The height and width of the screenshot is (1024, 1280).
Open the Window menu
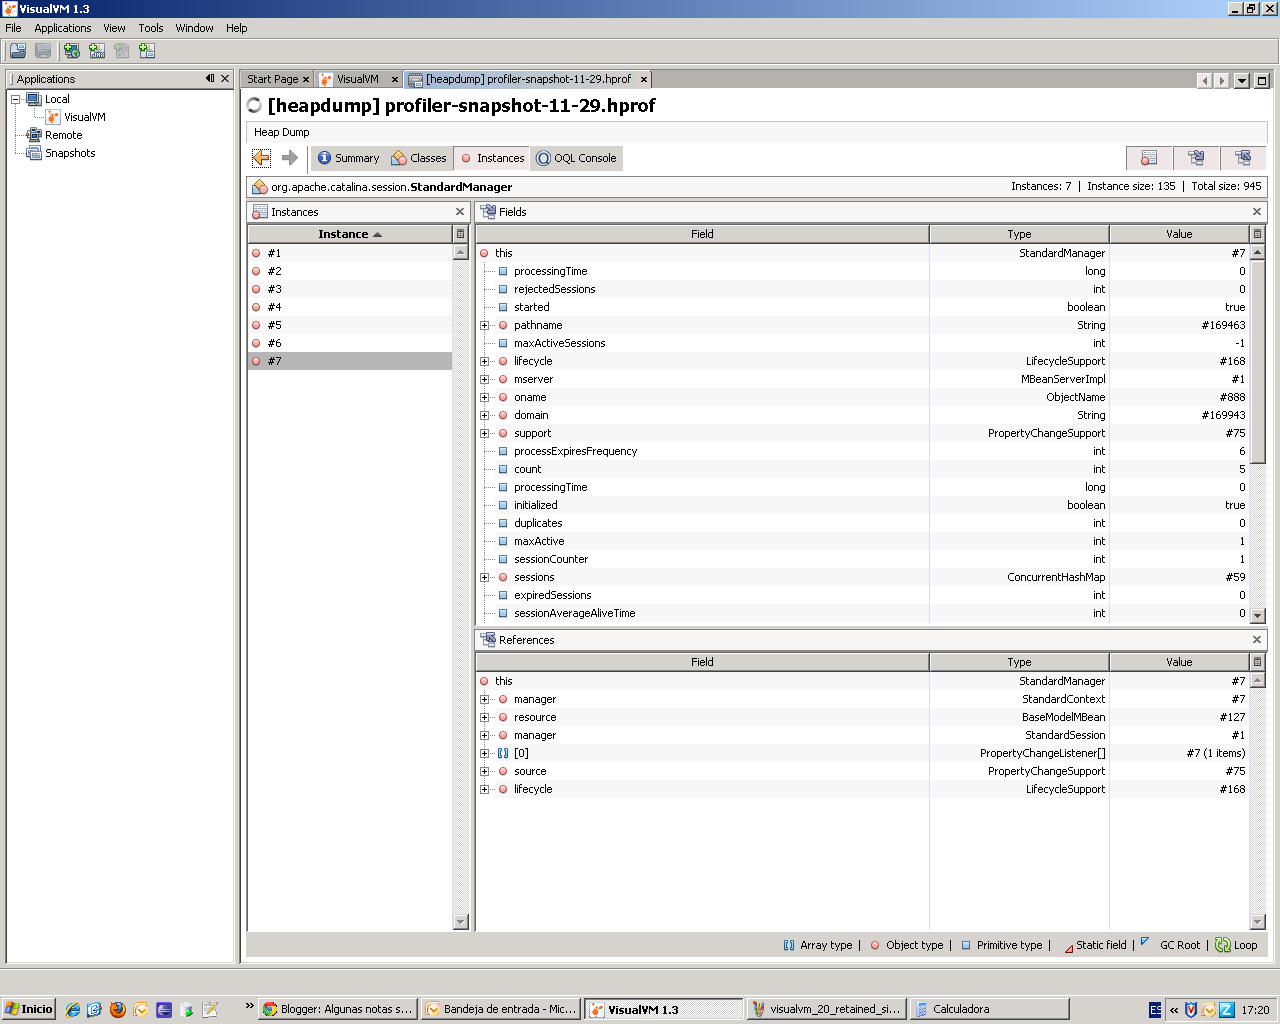click(194, 28)
